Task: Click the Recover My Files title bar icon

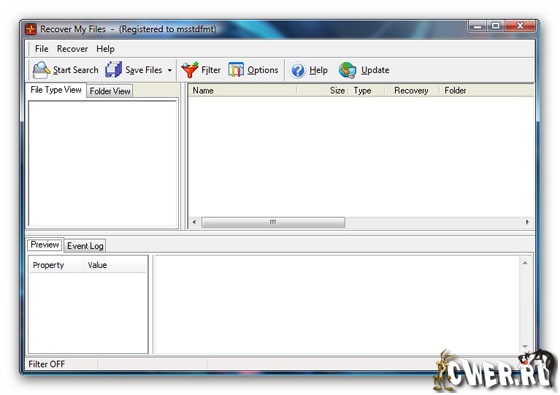Action: click(31, 29)
